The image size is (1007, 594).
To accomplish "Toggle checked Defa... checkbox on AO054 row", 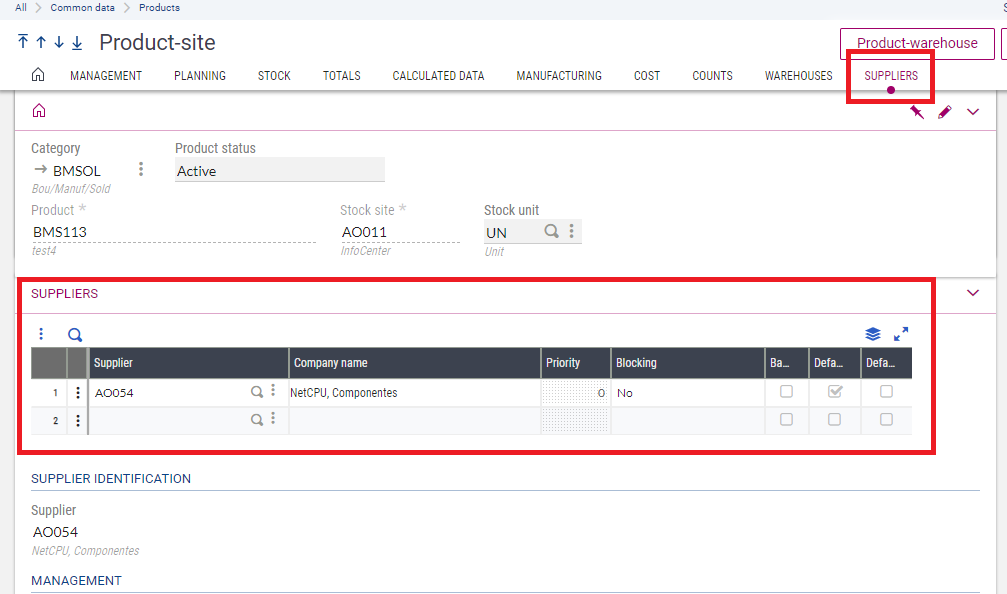I will click(835, 391).
